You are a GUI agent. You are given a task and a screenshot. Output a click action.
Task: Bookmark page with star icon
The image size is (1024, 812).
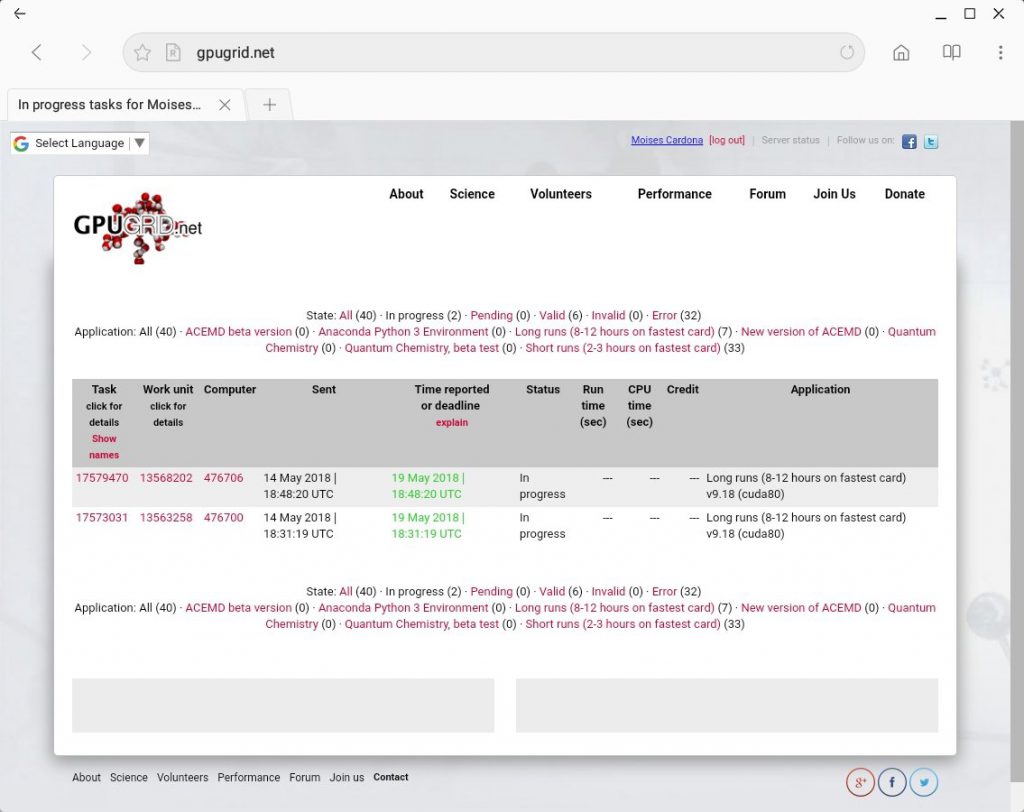tap(142, 52)
